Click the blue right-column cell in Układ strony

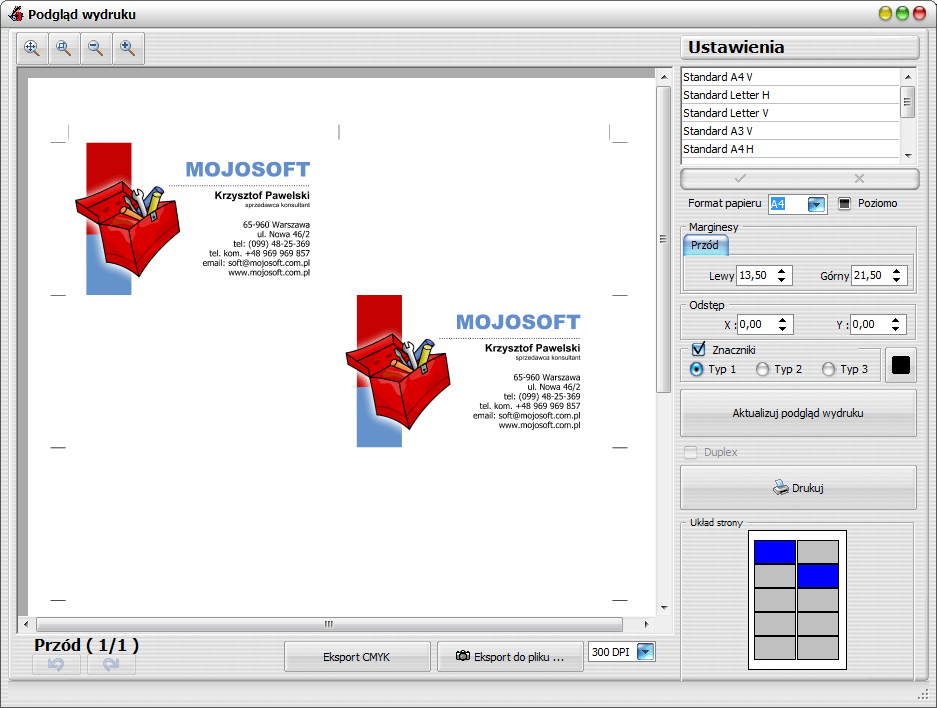coord(818,576)
